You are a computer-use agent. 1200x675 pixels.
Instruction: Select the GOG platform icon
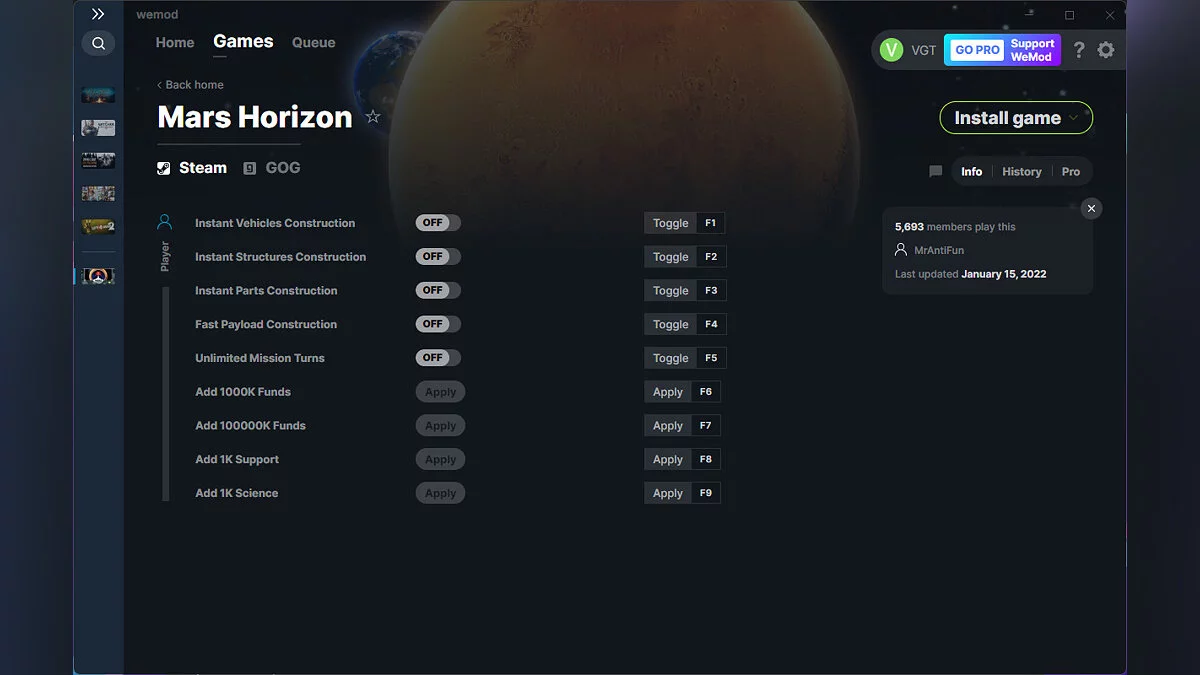[249, 168]
